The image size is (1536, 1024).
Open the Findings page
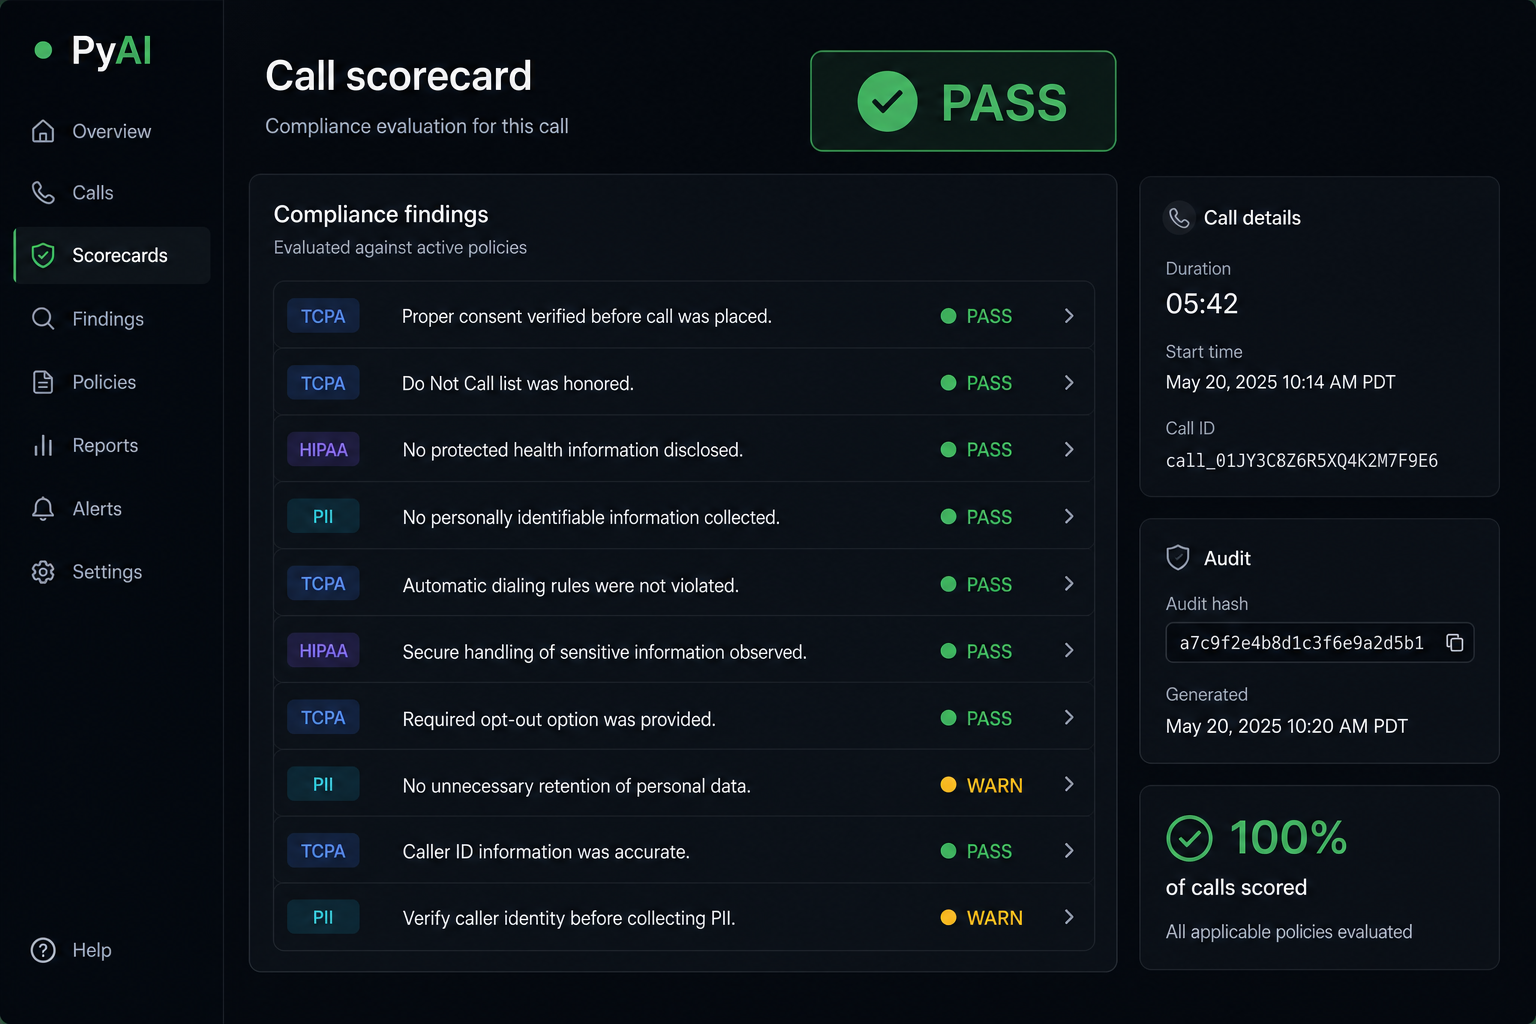click(x=111, y=318)
